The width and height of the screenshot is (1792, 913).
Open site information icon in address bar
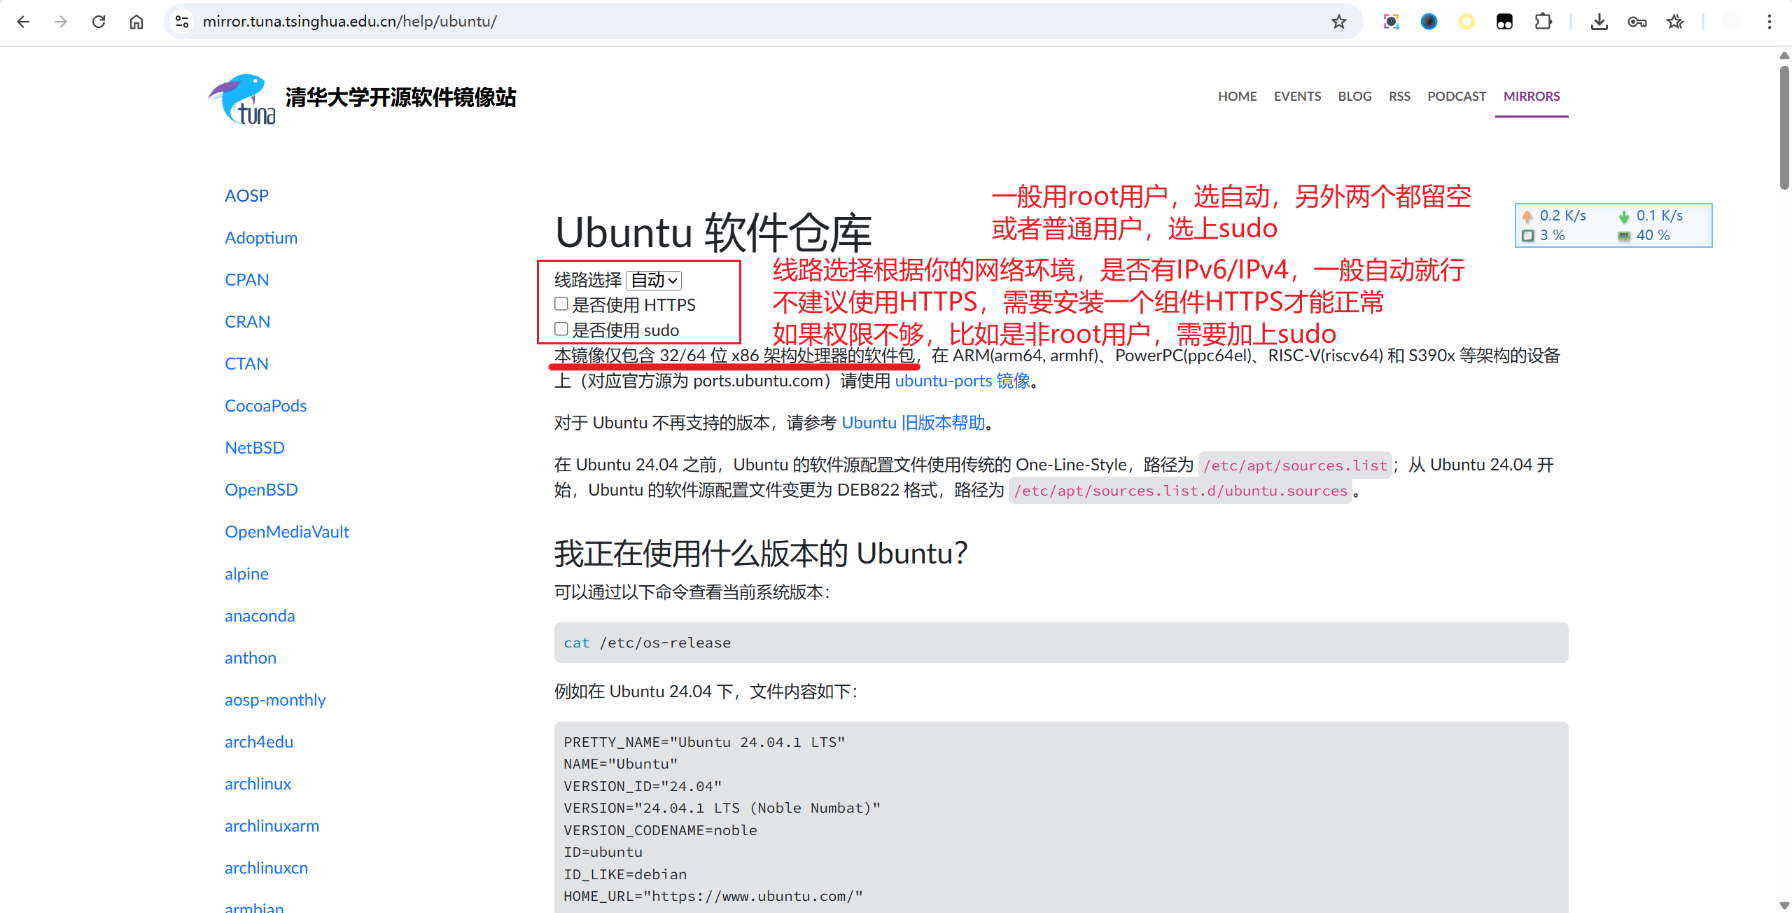click(182, 21)
